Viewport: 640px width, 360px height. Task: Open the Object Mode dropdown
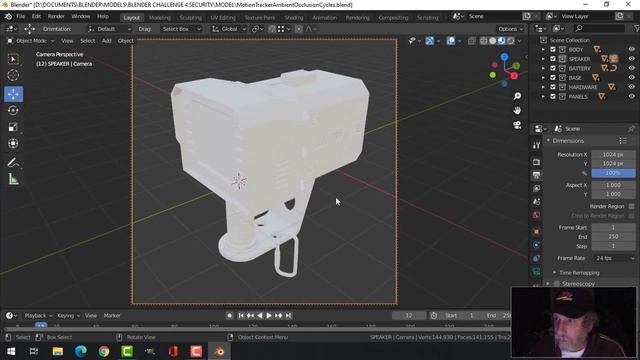click(x=31, y=41)
